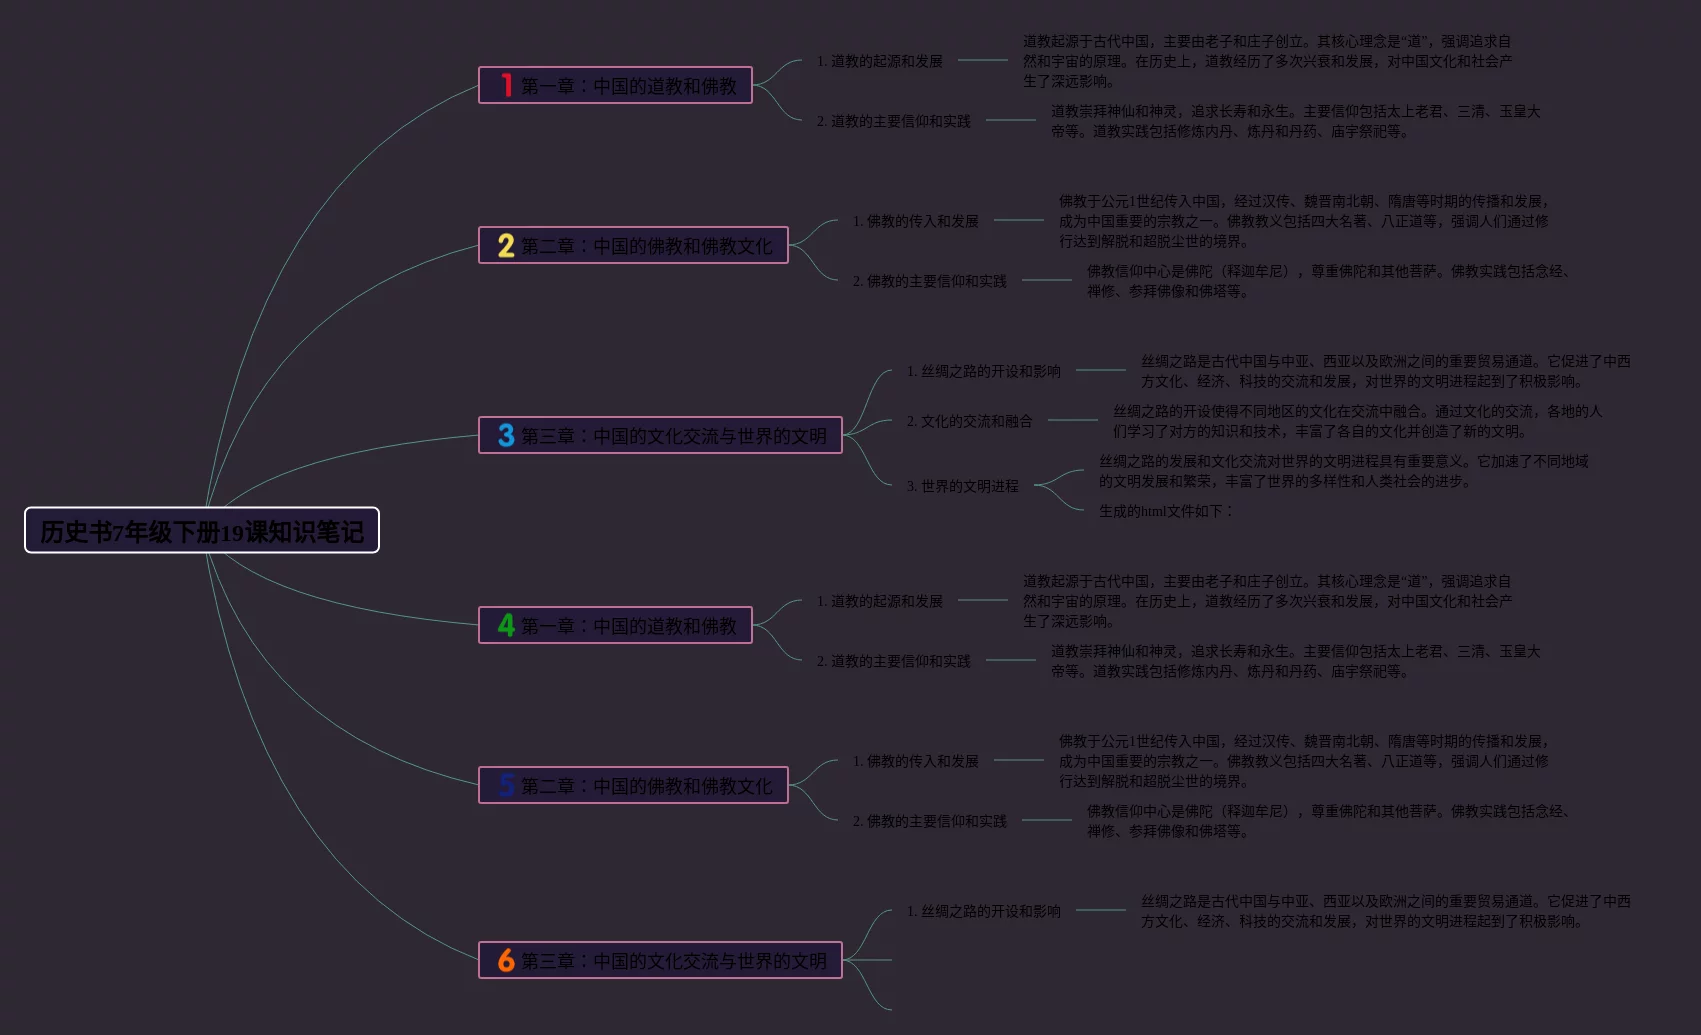Select the 第一章 chapter title beside marker 4
Viewport: 1701px width, 1035px height.
point(629,626)
